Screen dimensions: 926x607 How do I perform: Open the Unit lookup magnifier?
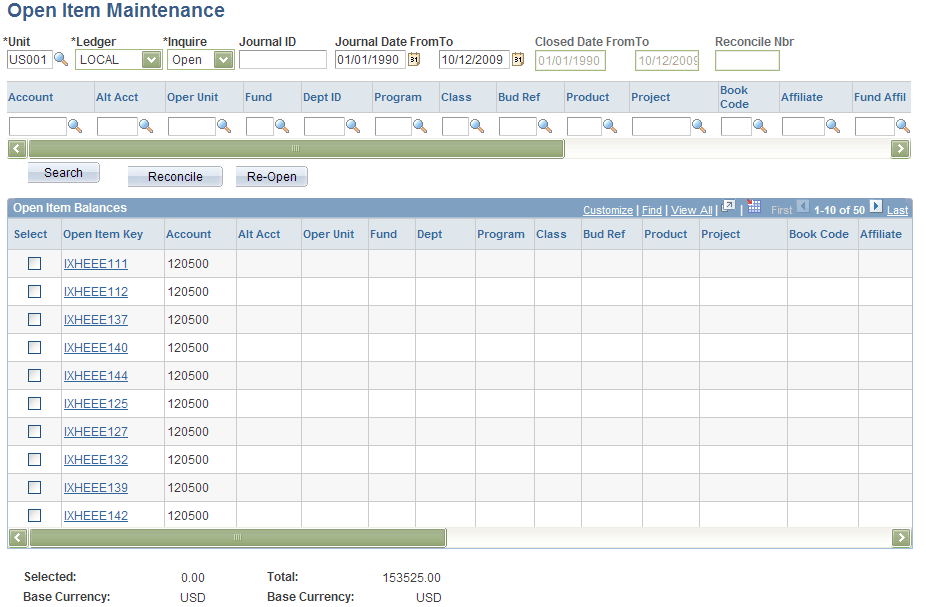coord(61,59)
